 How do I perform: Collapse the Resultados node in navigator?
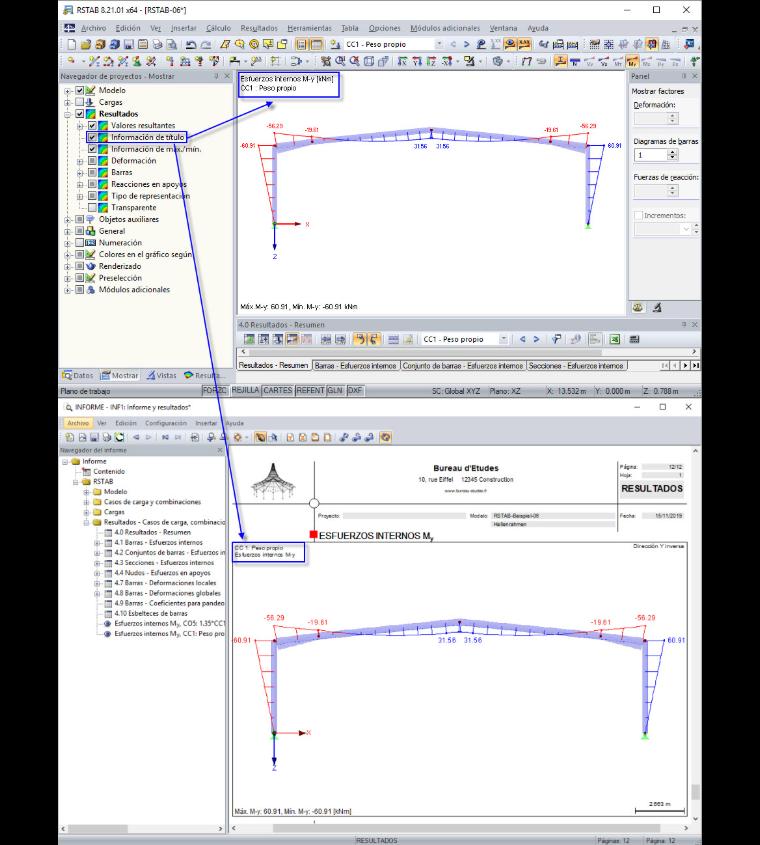pos(68,114)
